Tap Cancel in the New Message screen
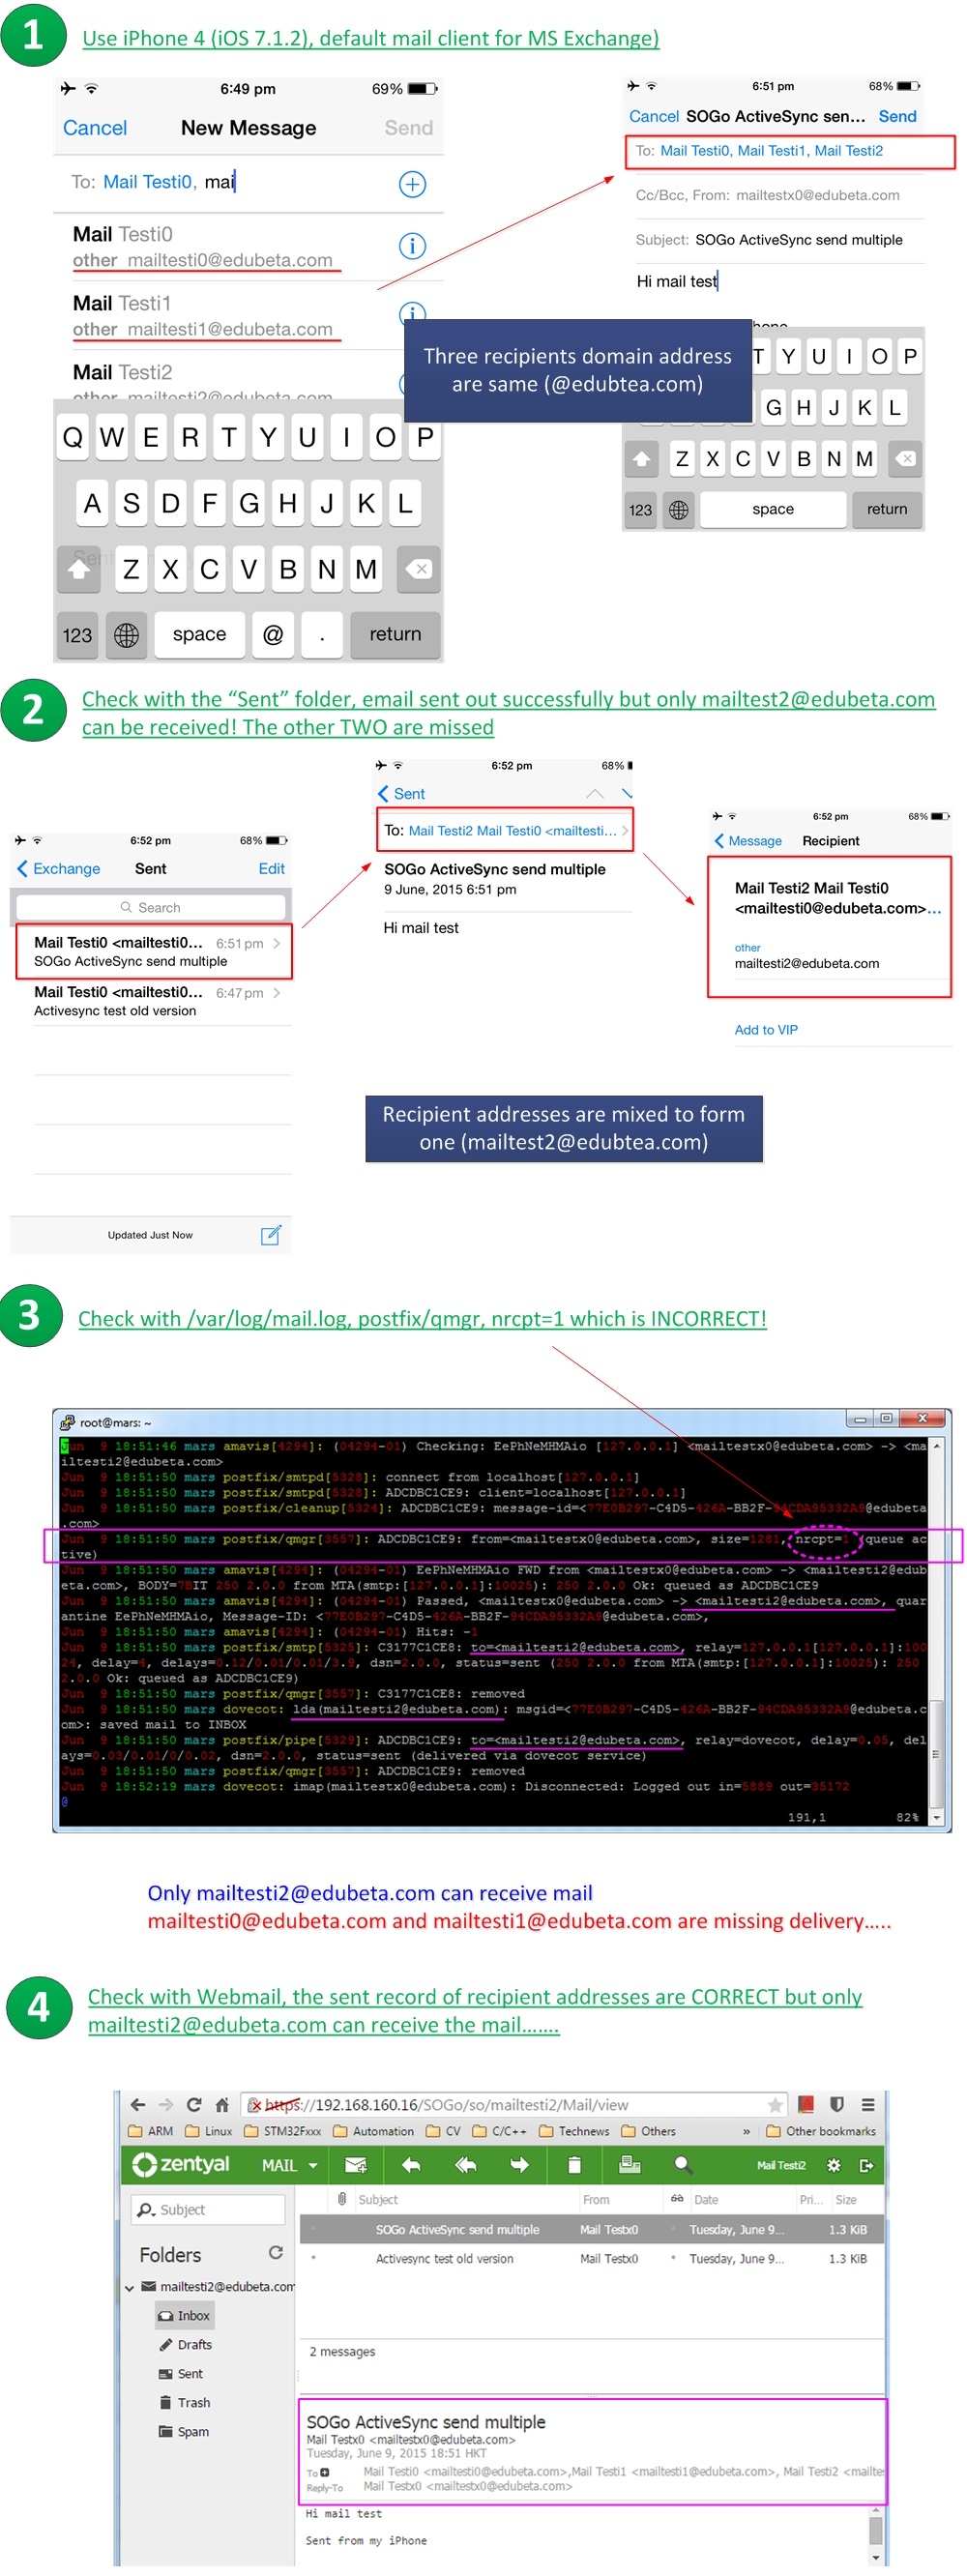The image size is (967, 2576). pos(95,128)
